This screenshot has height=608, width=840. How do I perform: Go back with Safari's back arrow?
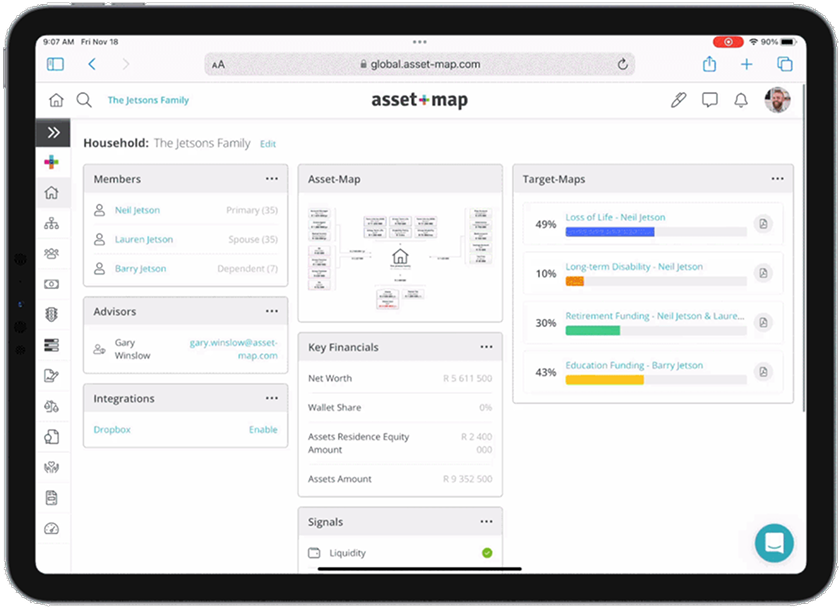click(92, 64)
